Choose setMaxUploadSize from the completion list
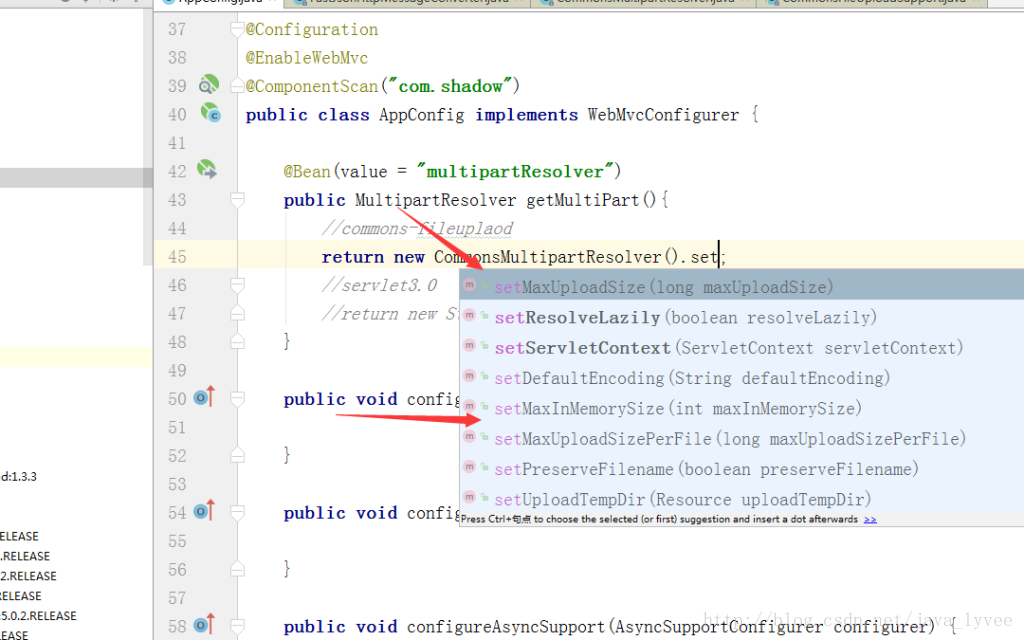This screenshot has height=640, width=1024. click(741, 287)
